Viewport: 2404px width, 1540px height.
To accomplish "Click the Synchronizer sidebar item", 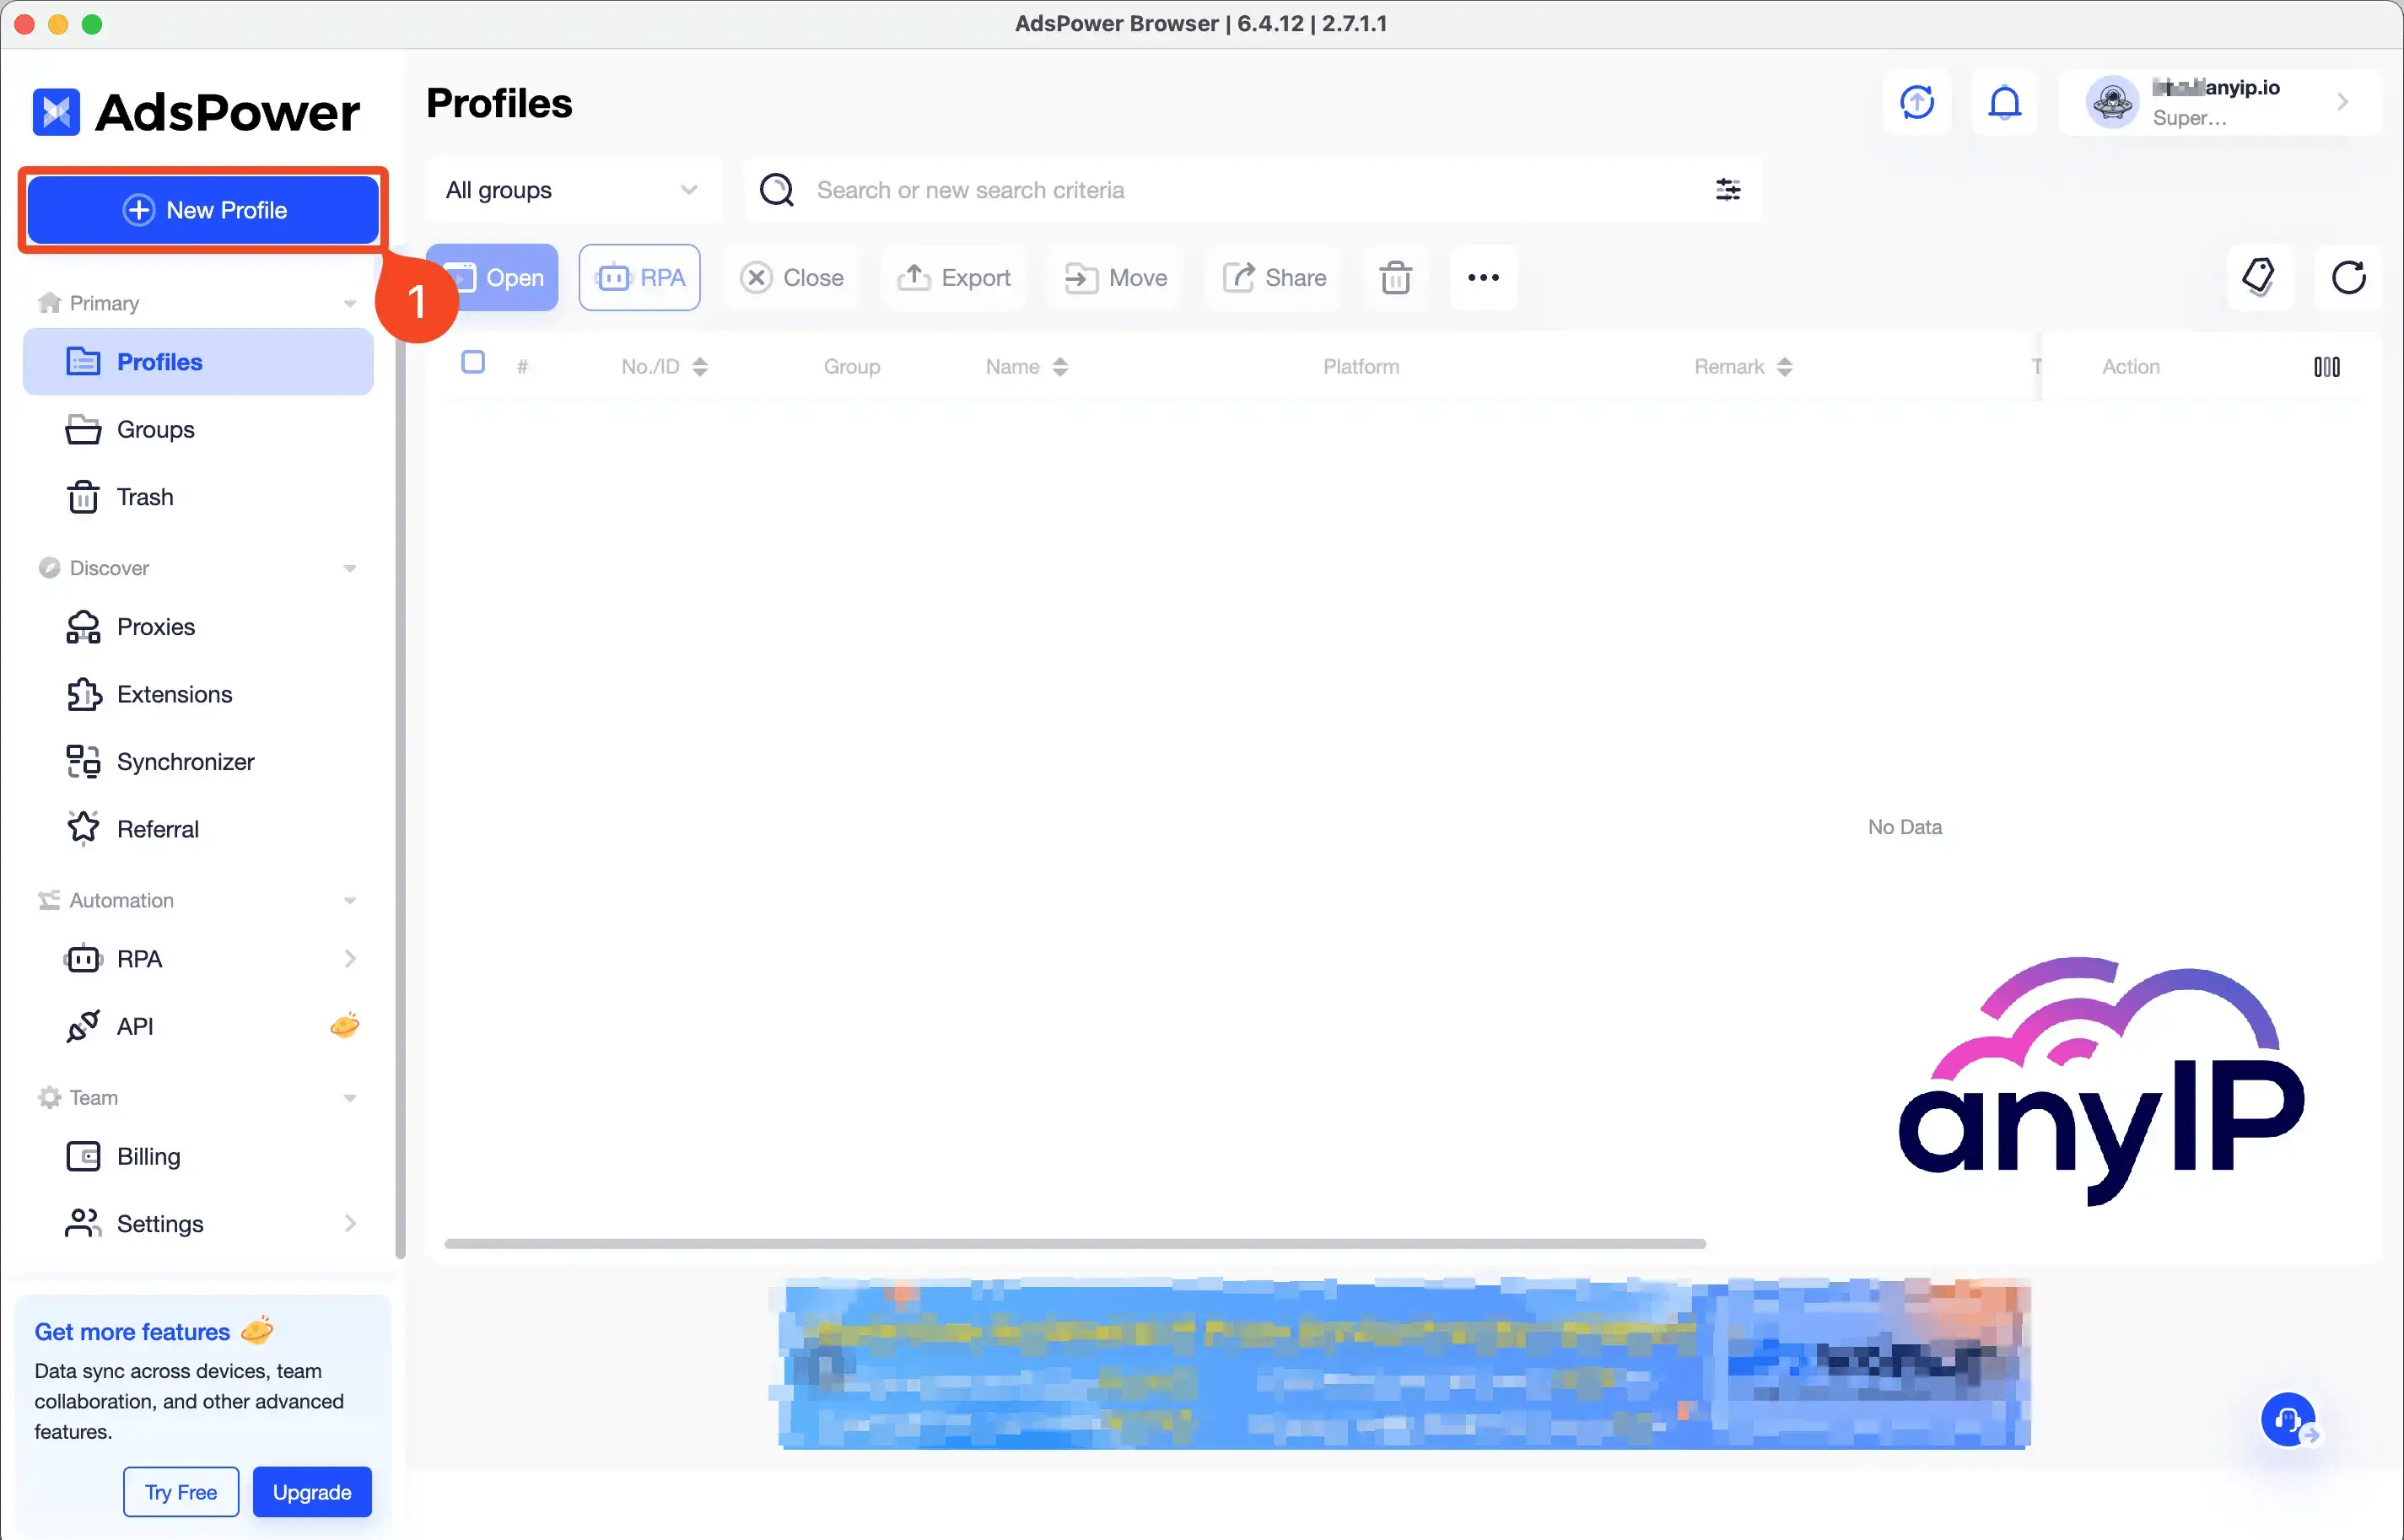I will tap(186, 761).
